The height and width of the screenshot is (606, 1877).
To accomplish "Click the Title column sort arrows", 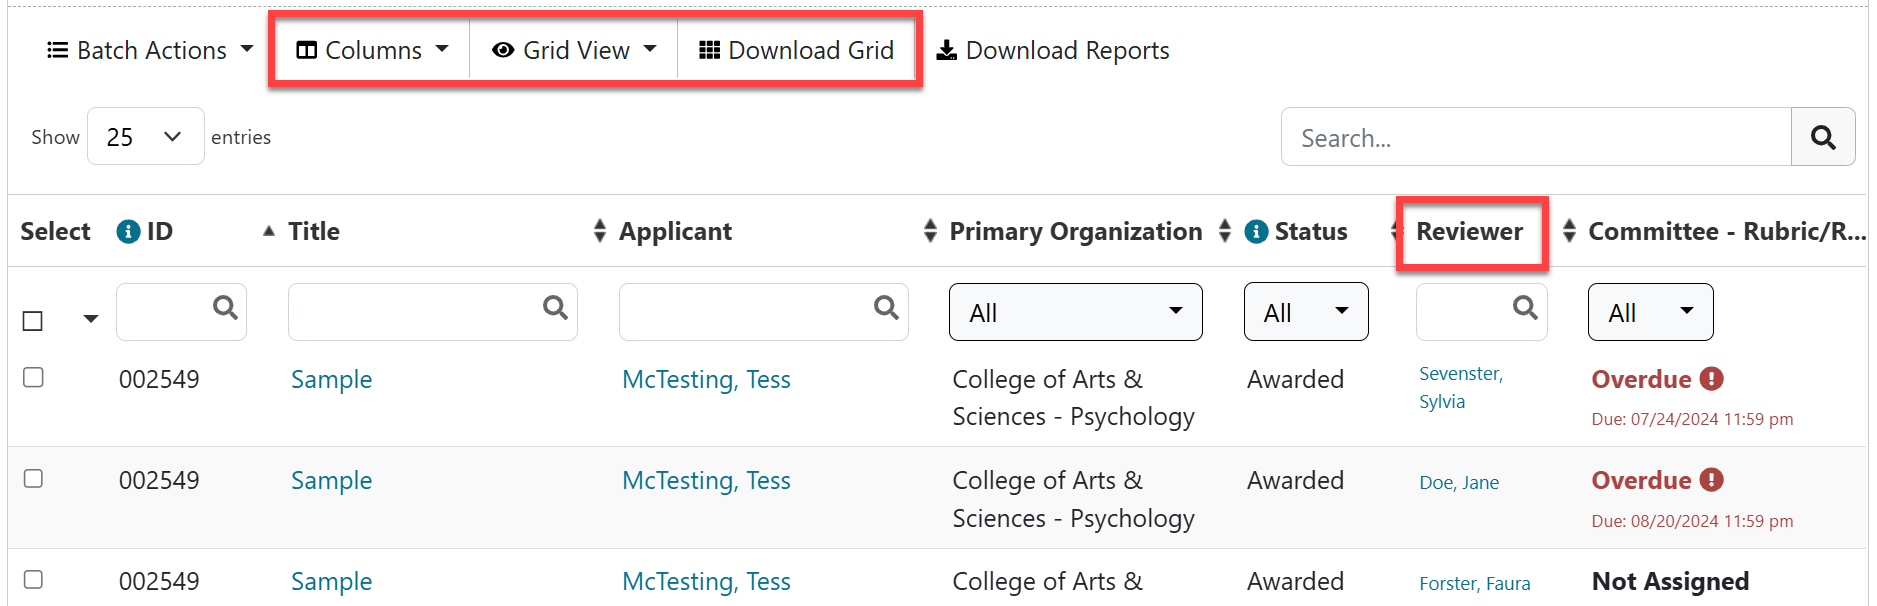I will tap(599, 232).
